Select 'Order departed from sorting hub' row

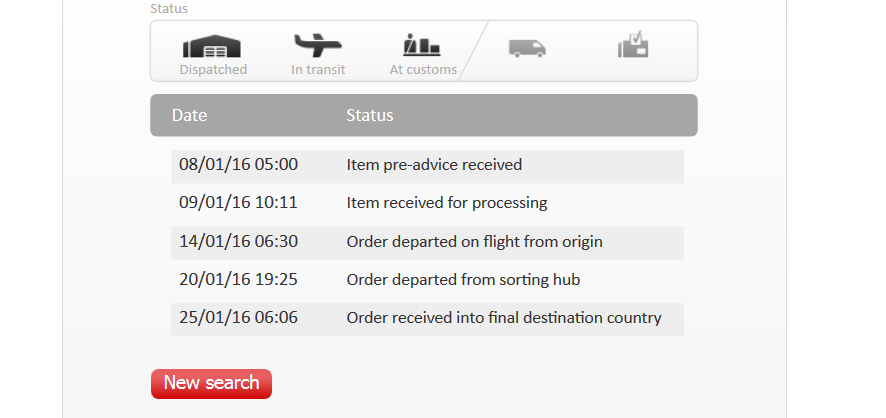[x=463, y=280]
